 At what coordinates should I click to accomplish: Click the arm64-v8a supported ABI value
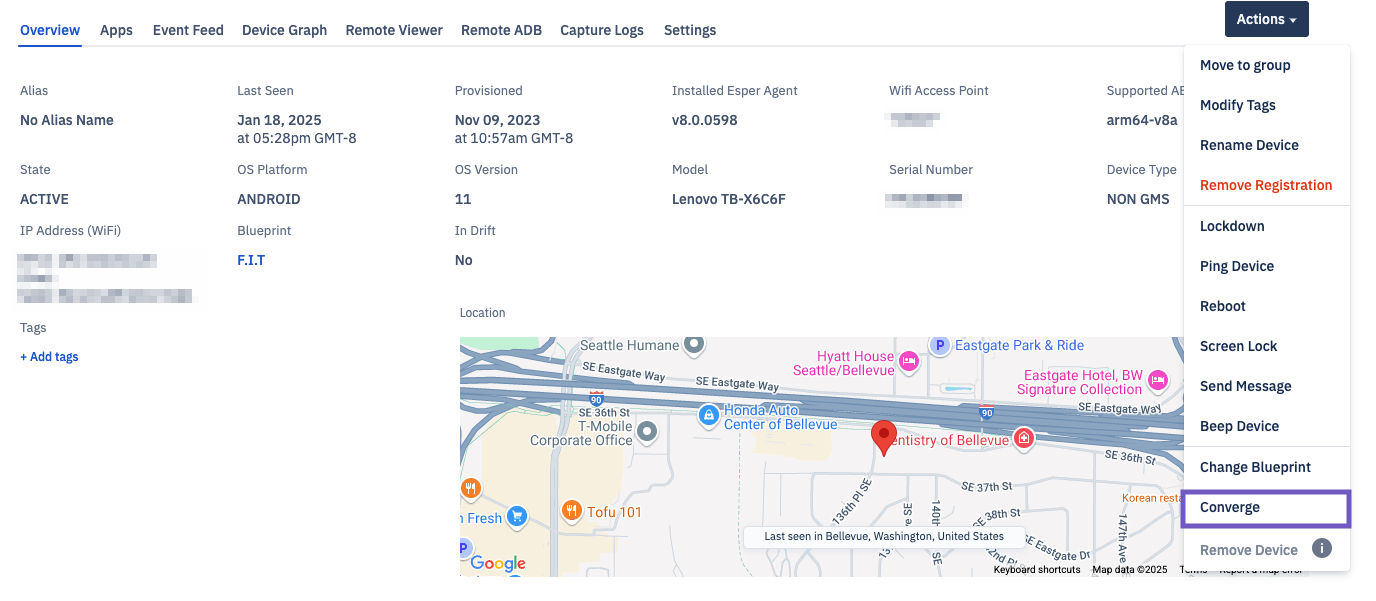click(1142, 120)
